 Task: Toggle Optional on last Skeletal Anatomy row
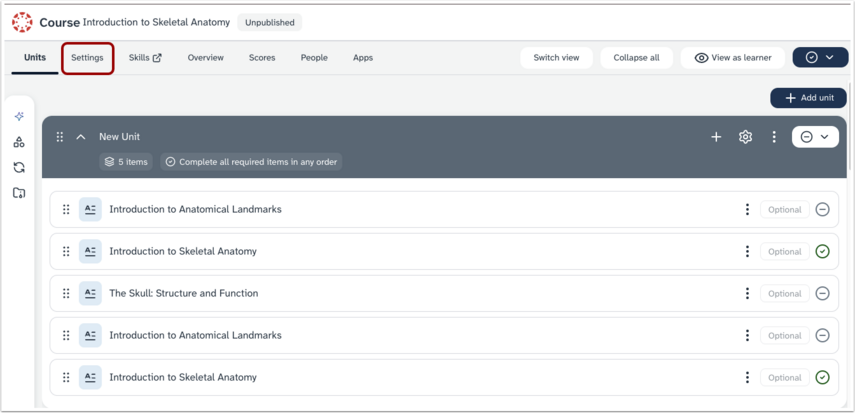[x=785, y=378]
